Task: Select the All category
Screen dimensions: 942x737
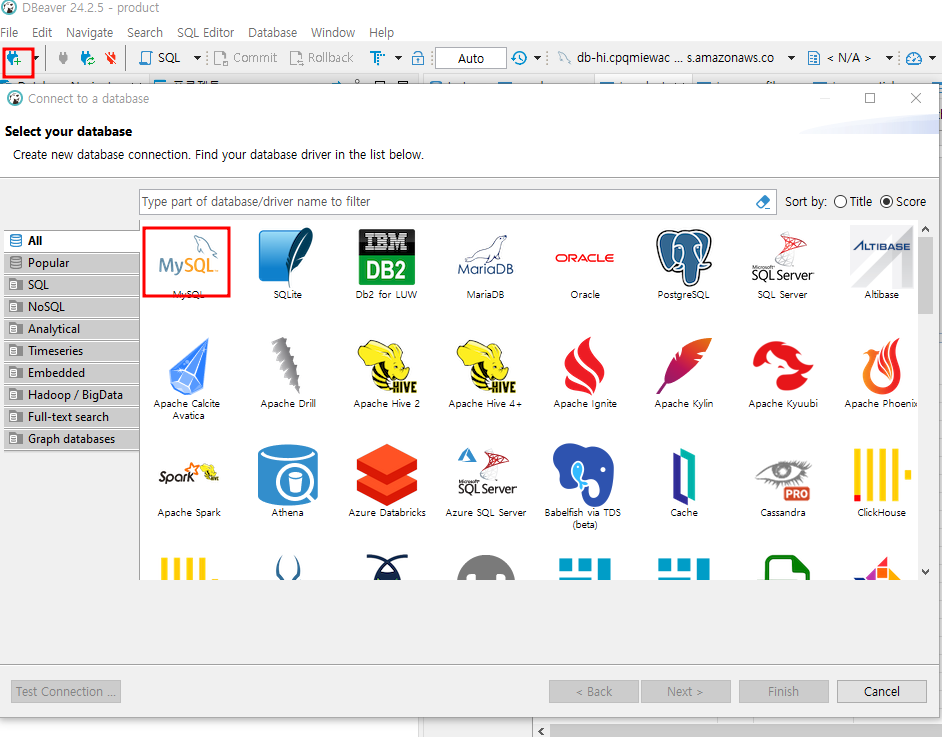Action: point(72,241)
